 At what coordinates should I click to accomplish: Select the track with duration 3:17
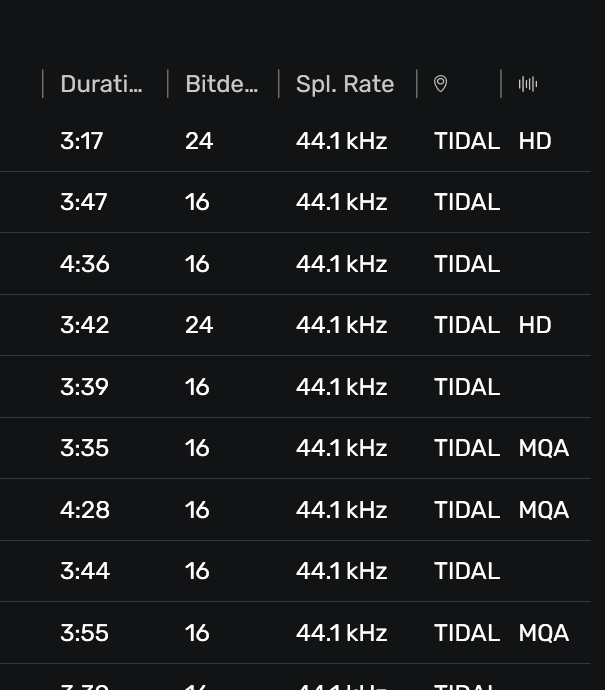(82, 141)
